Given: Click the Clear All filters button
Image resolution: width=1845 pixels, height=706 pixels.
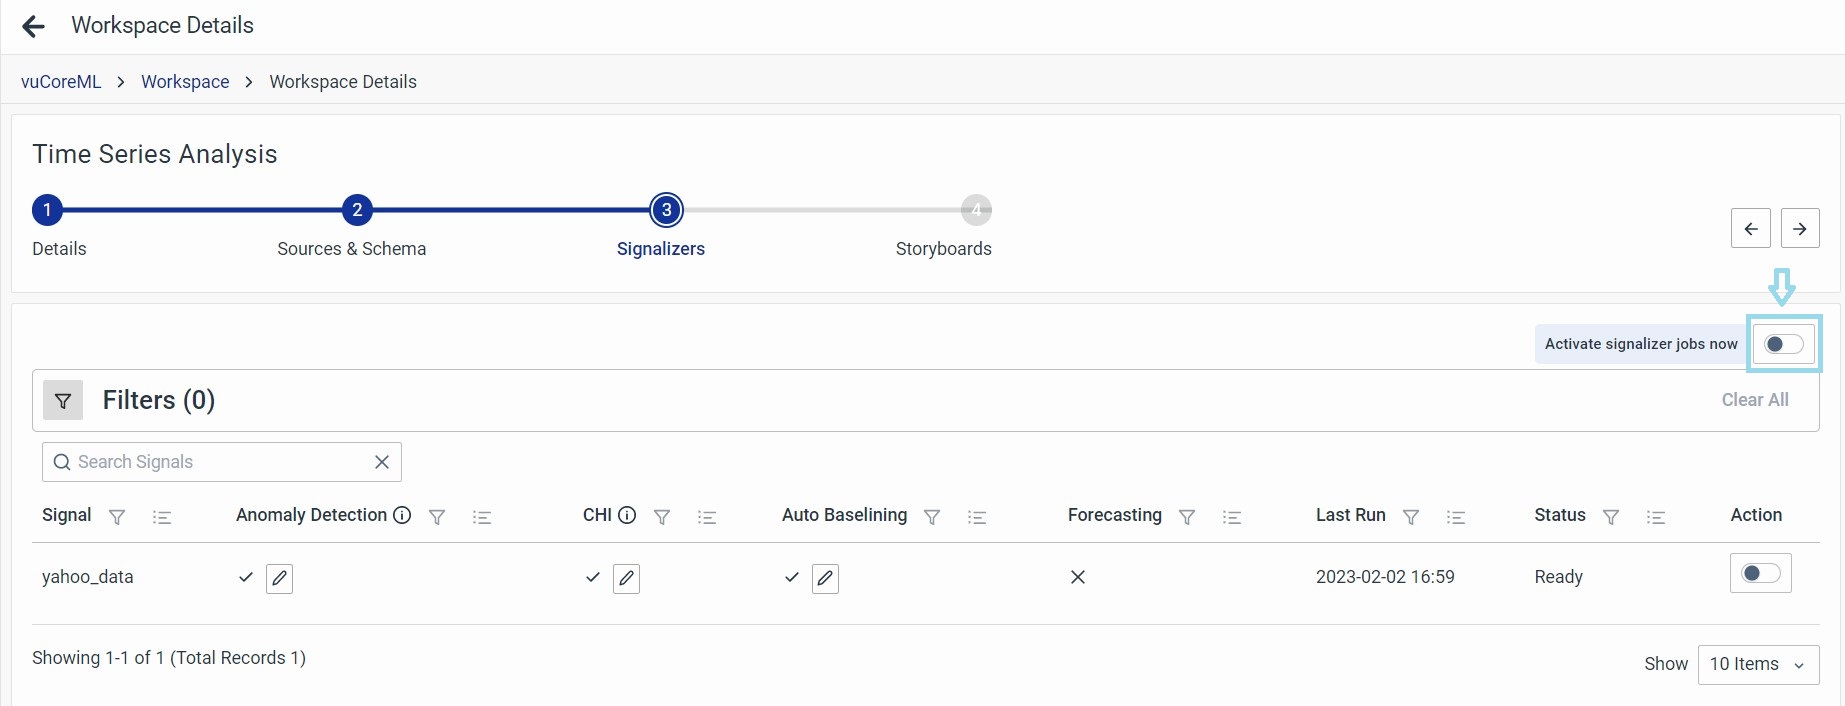Looking at the screenshot, I should [x=1754, y=400].
